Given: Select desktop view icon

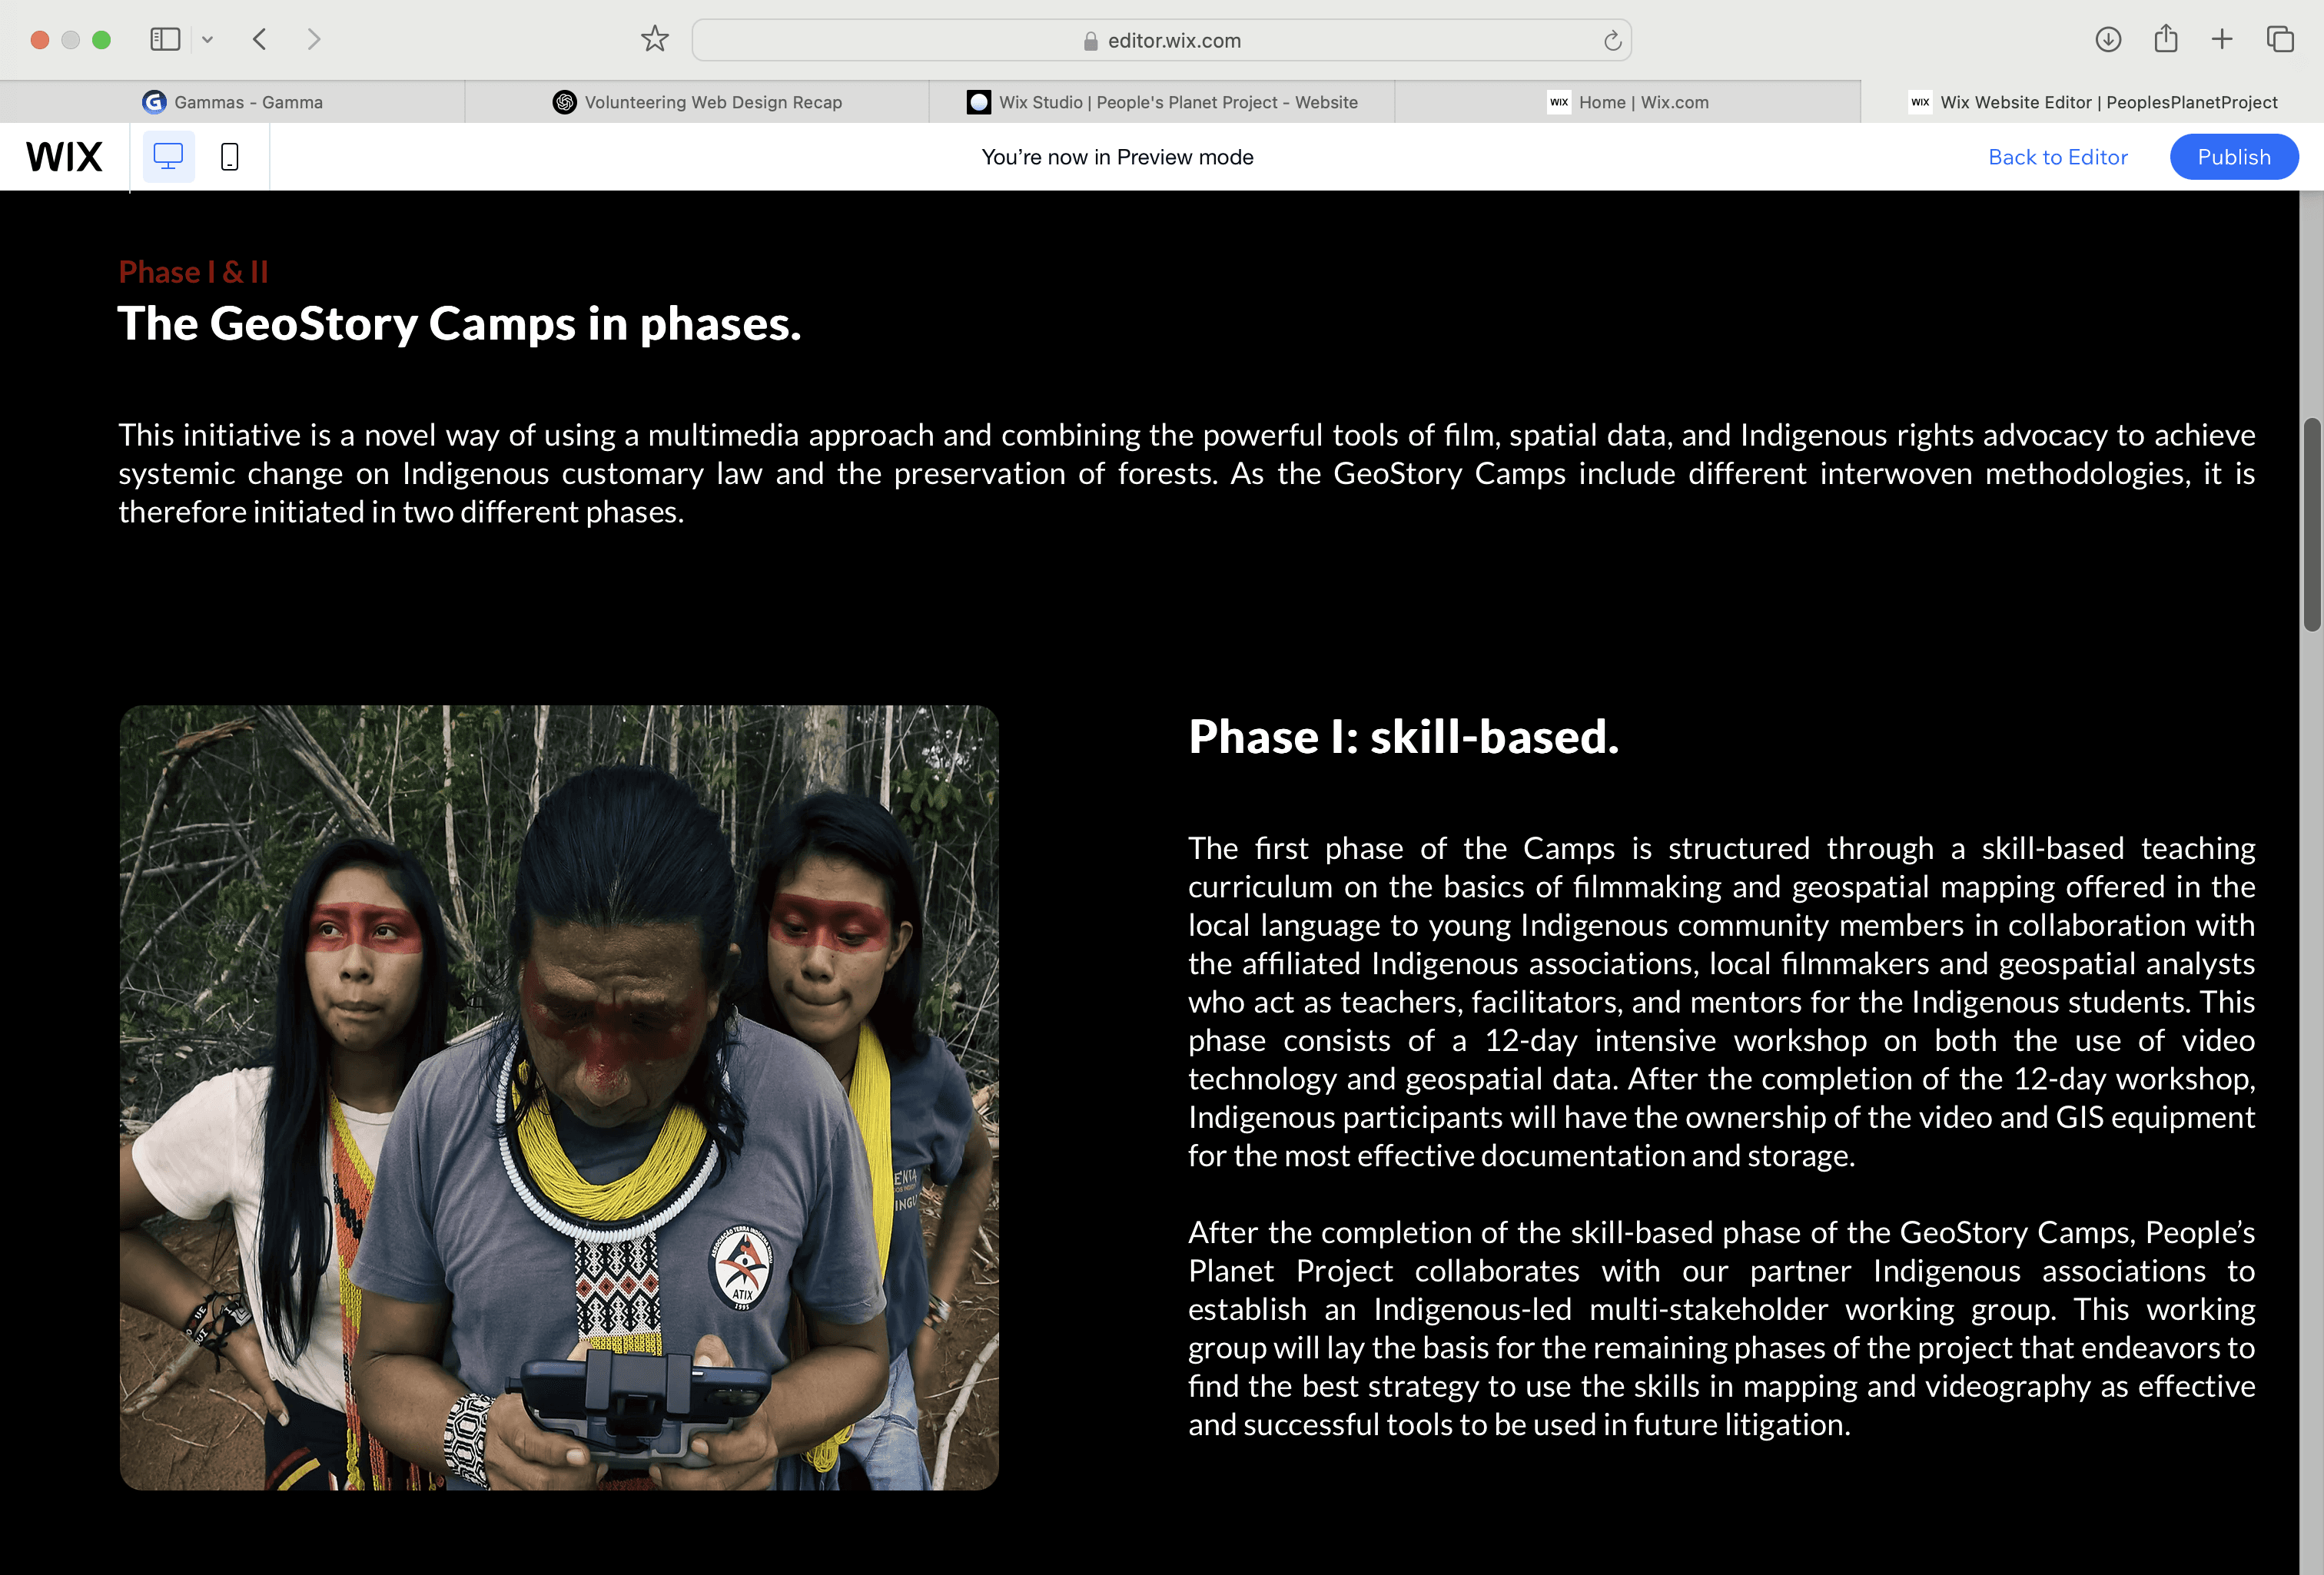Looking at the screenshot, I should point(168,157).
